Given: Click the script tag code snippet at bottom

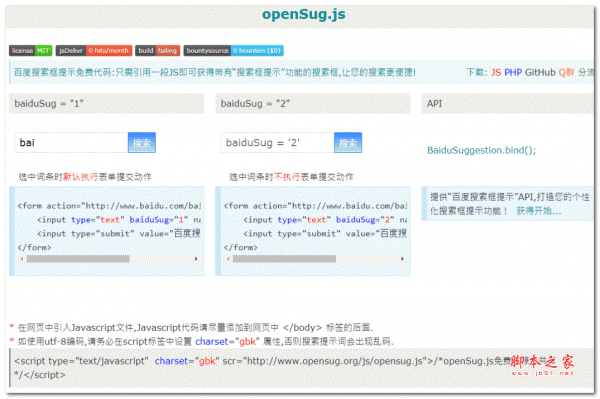Looking at the screenshot, I should [301, 368].
